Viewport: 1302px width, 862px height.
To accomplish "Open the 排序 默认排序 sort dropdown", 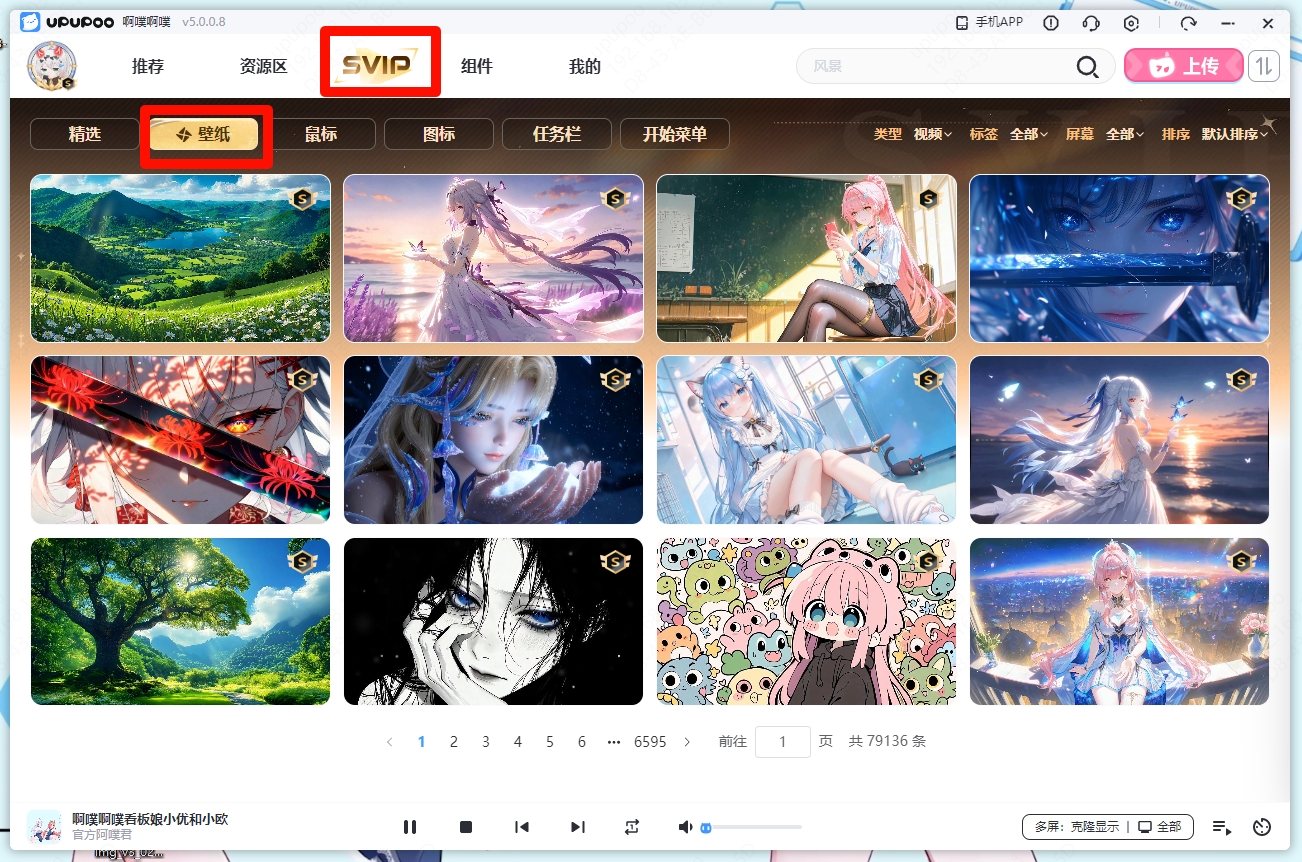I will [1234, 134].
